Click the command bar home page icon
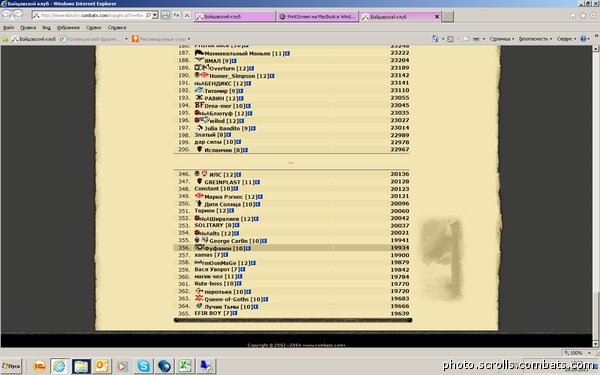Screen dimensions: 600x375 [x=435, y=39]
